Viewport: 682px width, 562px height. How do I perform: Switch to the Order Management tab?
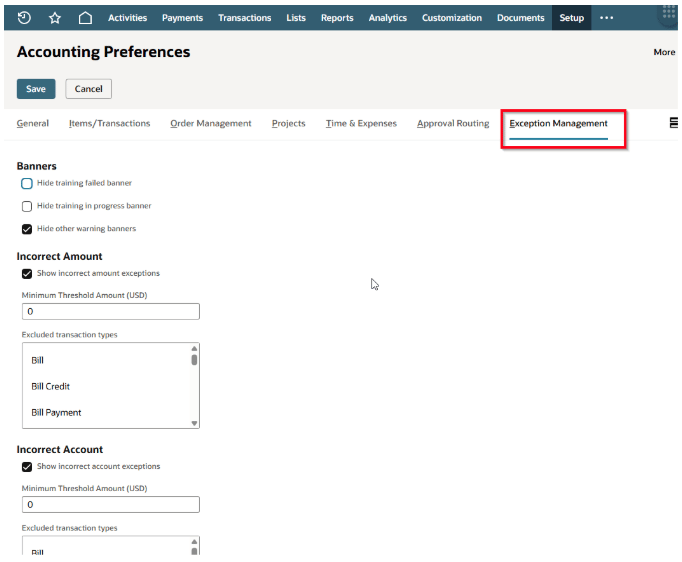coord(211,124)
